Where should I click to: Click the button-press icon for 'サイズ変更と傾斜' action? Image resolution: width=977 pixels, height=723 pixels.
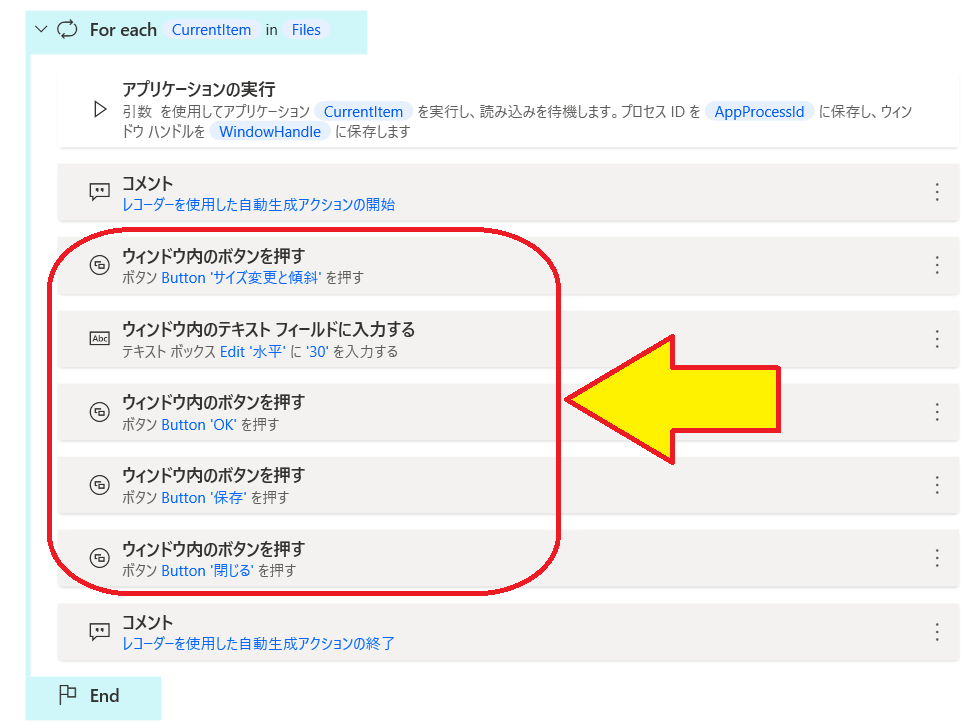tap(99, 266)
